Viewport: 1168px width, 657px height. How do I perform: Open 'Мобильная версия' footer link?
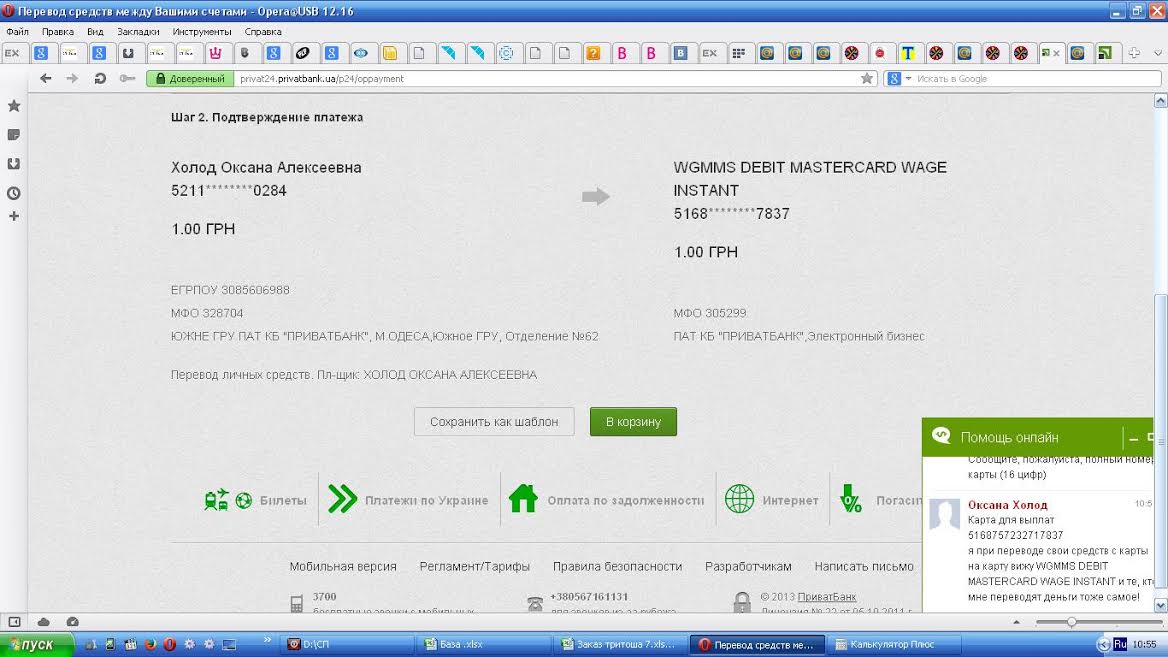point(343,566)
